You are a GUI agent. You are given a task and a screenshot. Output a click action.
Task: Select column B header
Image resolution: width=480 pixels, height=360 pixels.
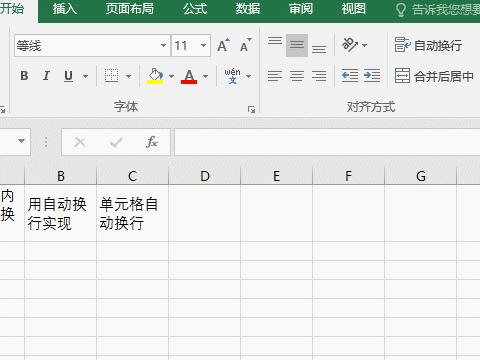click(x=61, y=176)
